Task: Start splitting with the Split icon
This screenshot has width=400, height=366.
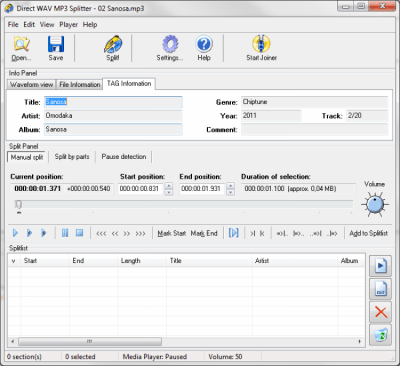Action: pos(113,49)
